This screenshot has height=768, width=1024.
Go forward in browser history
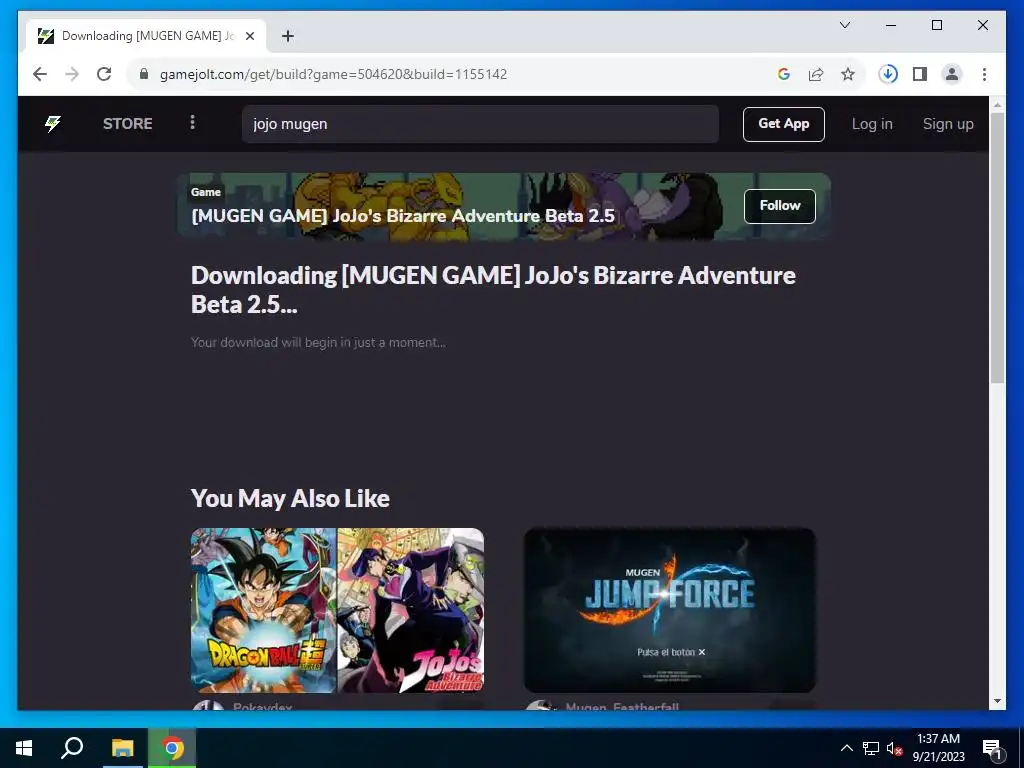pyautogui.click(x=72, y=74)
